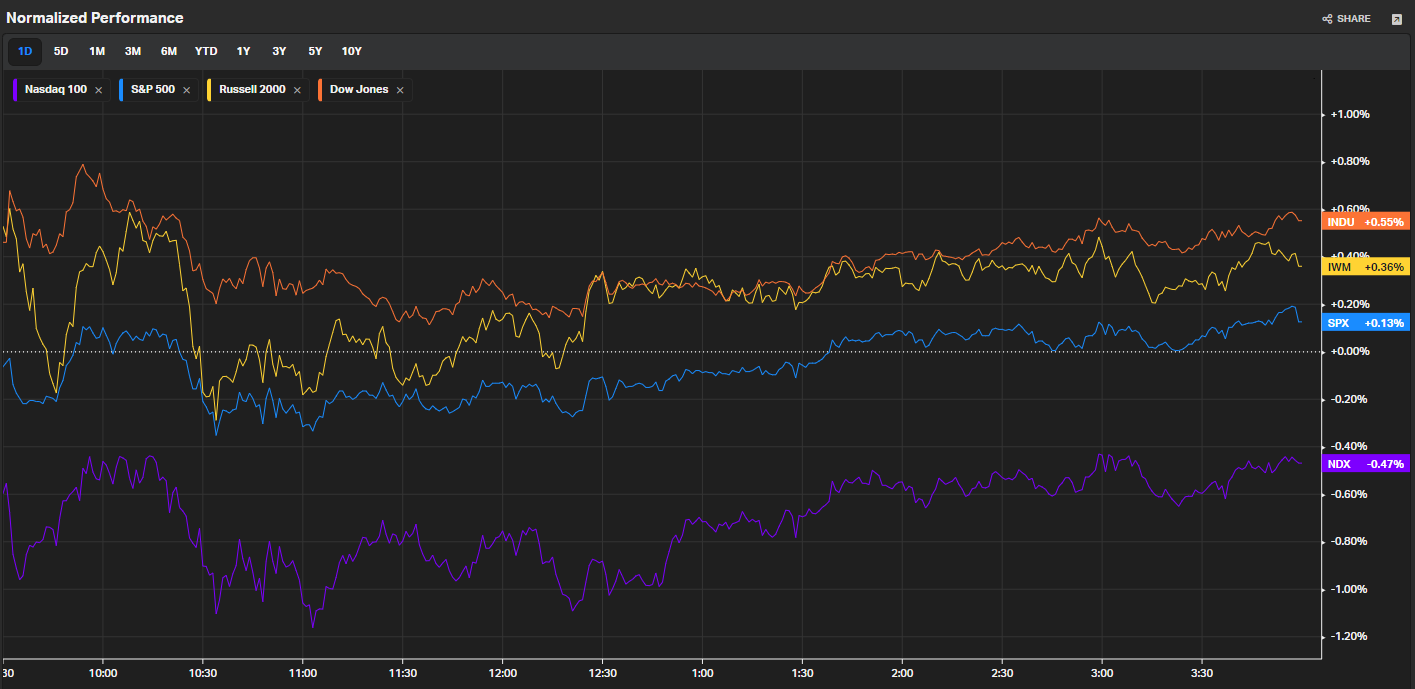Click the SHARE button text
This screenshot has width=1415, height=689.
[x=1353, y=19]
